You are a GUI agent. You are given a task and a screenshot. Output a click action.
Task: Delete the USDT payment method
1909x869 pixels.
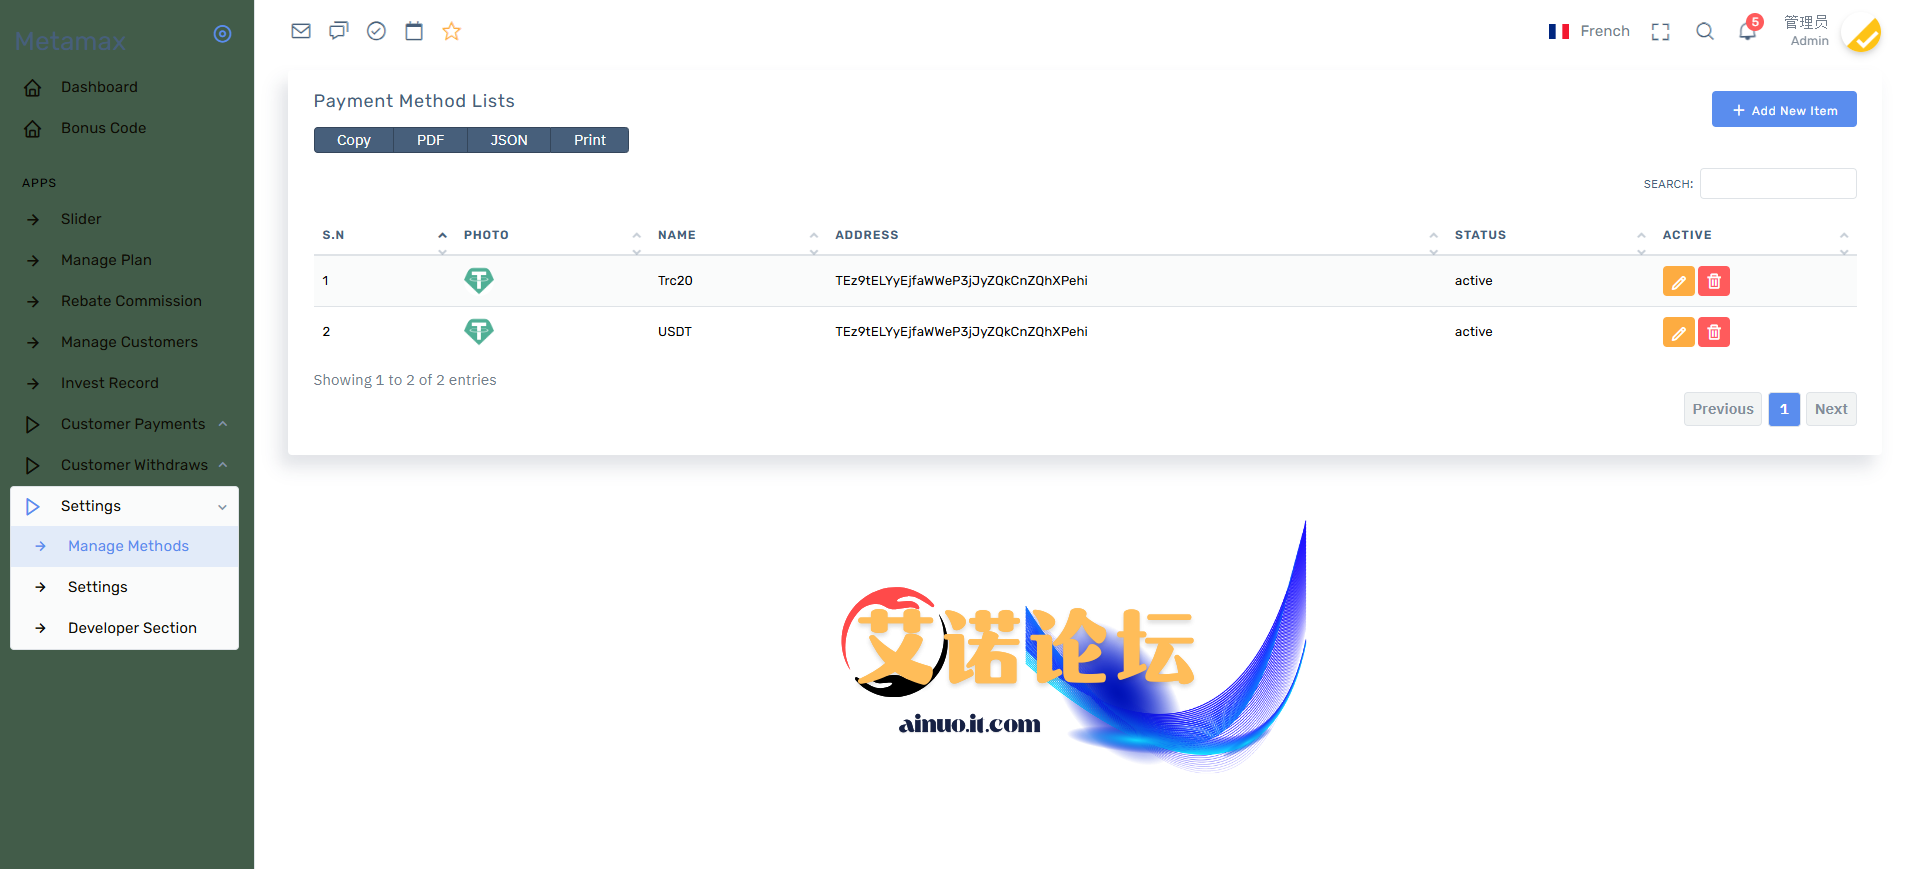[1714, 332]
